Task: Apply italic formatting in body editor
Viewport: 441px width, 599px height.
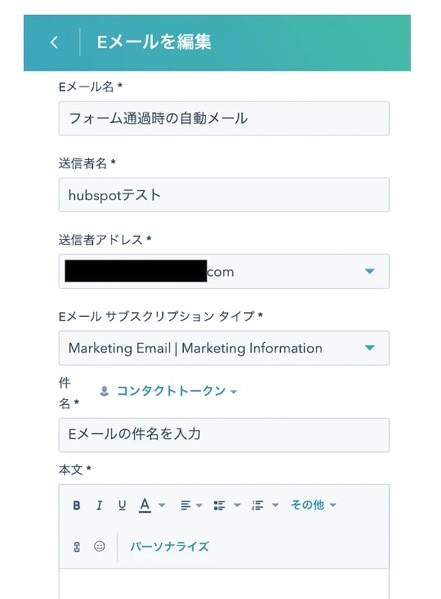Action: click(99, 505)
